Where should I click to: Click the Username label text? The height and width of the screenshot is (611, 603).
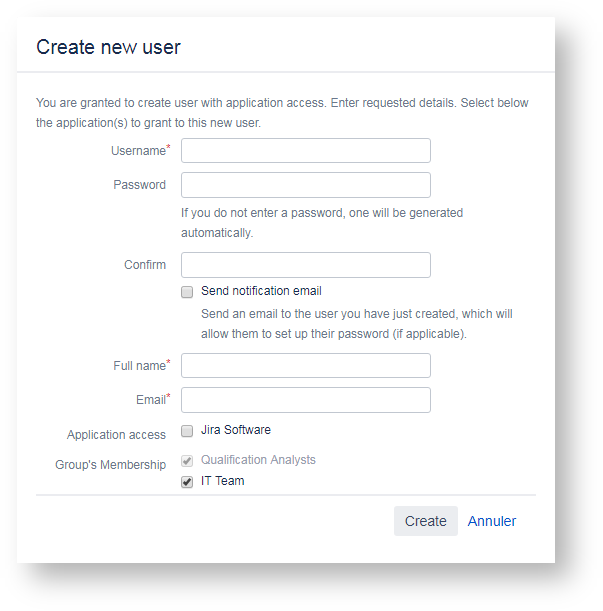[138, 151]
